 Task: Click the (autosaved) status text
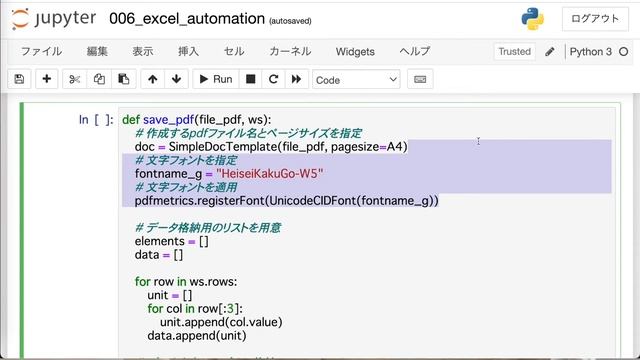click(x=290, y=21)
